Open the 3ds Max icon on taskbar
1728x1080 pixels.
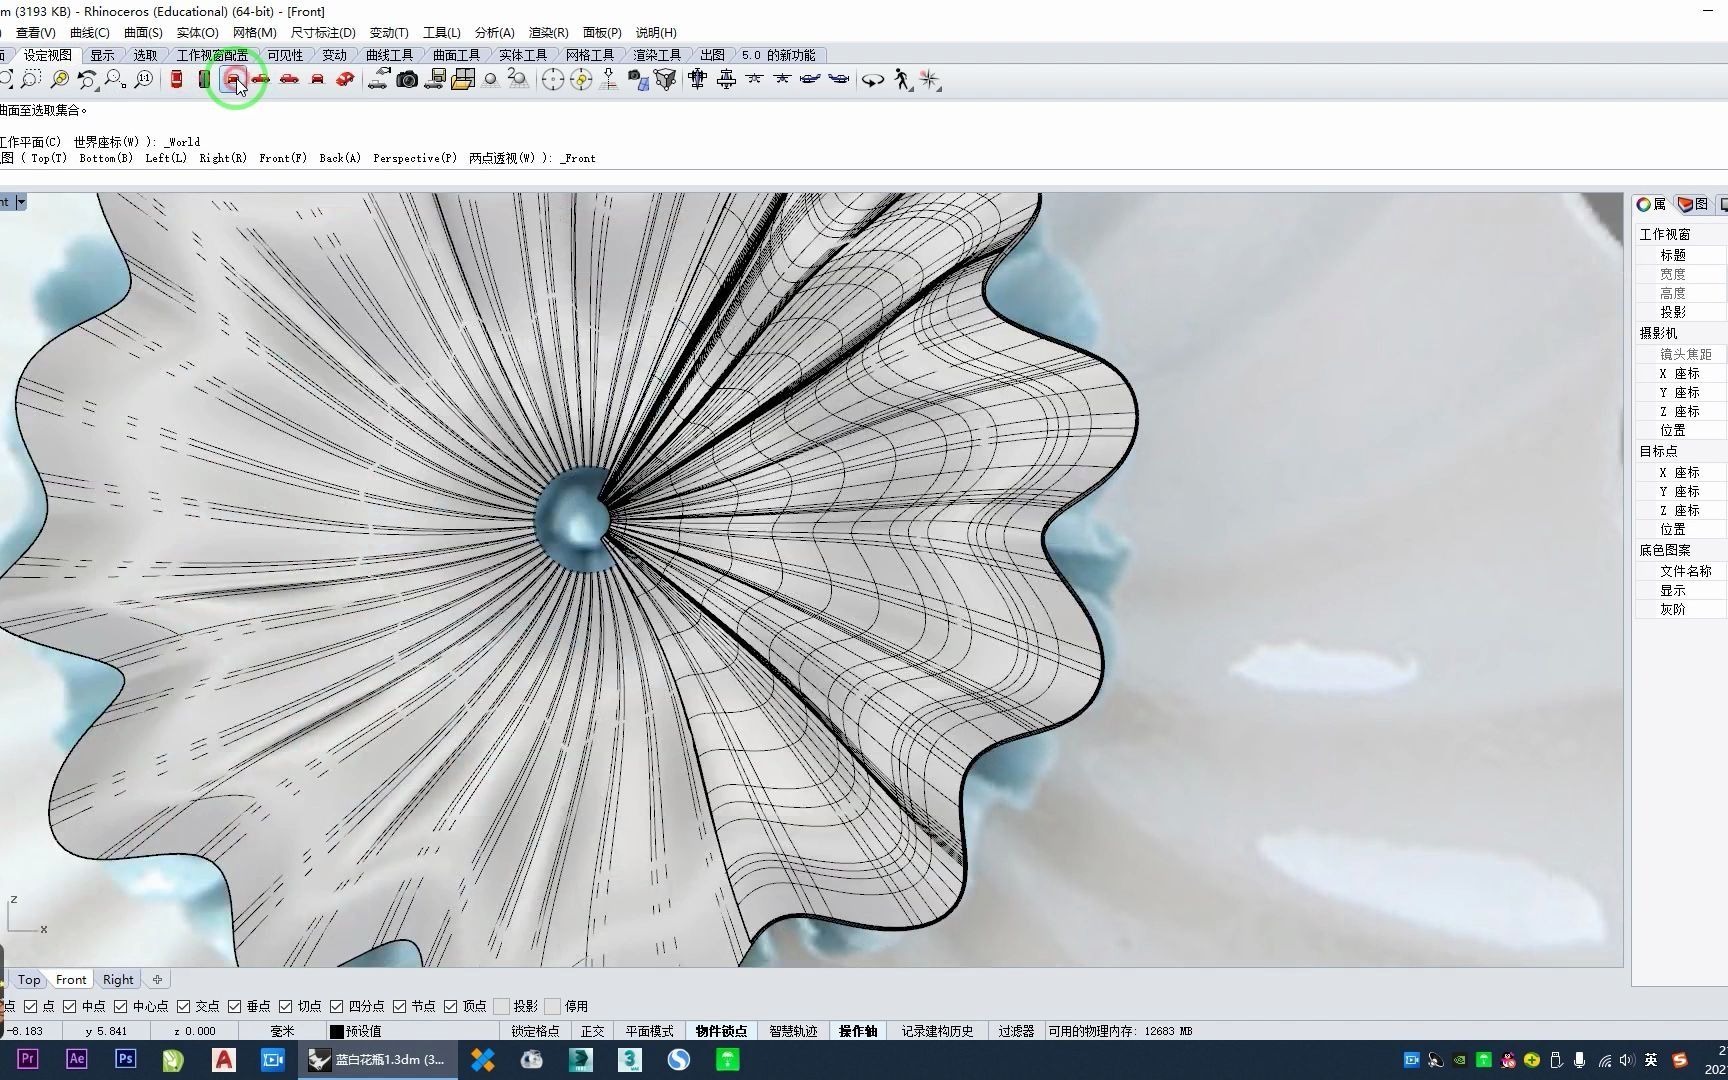630,1059
